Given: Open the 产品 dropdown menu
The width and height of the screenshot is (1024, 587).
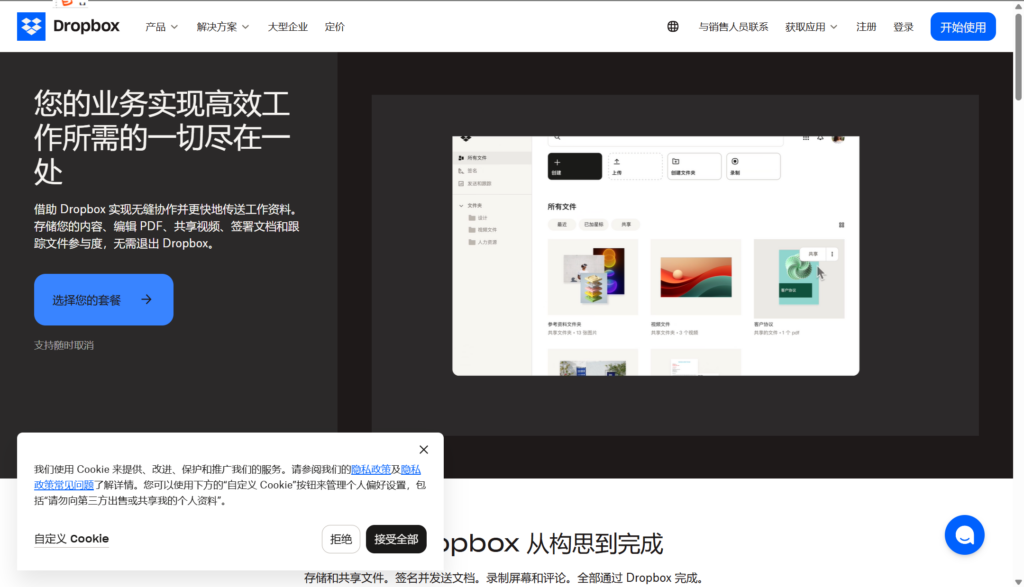Looking at the screenshot, I should pyautogui.click(x=161, y=27).
